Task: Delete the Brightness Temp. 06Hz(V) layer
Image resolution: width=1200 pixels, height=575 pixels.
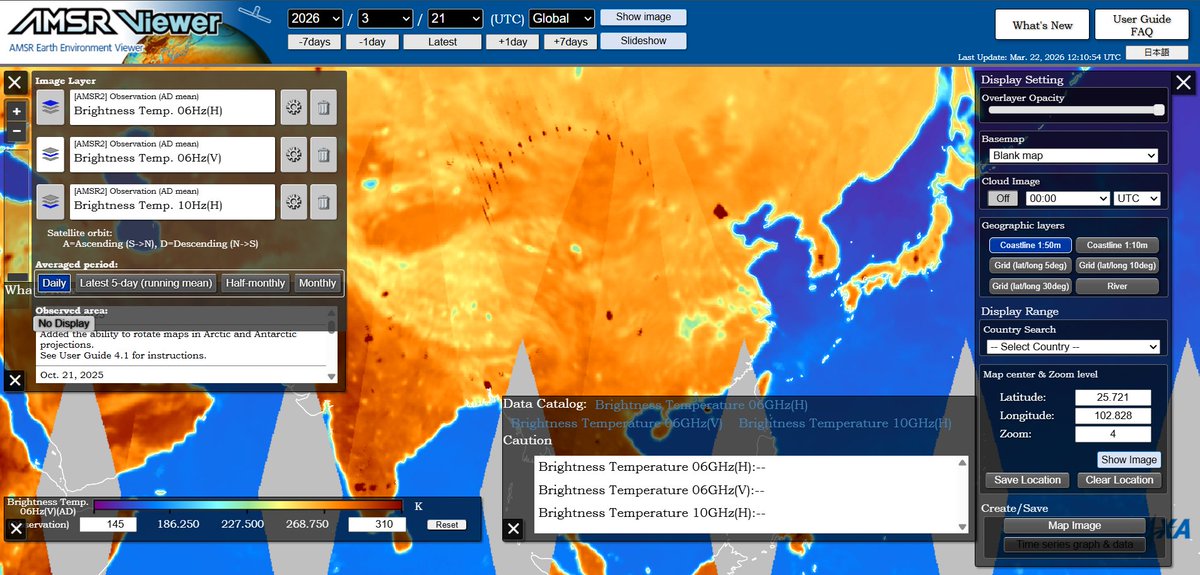Action: (323, 154)
